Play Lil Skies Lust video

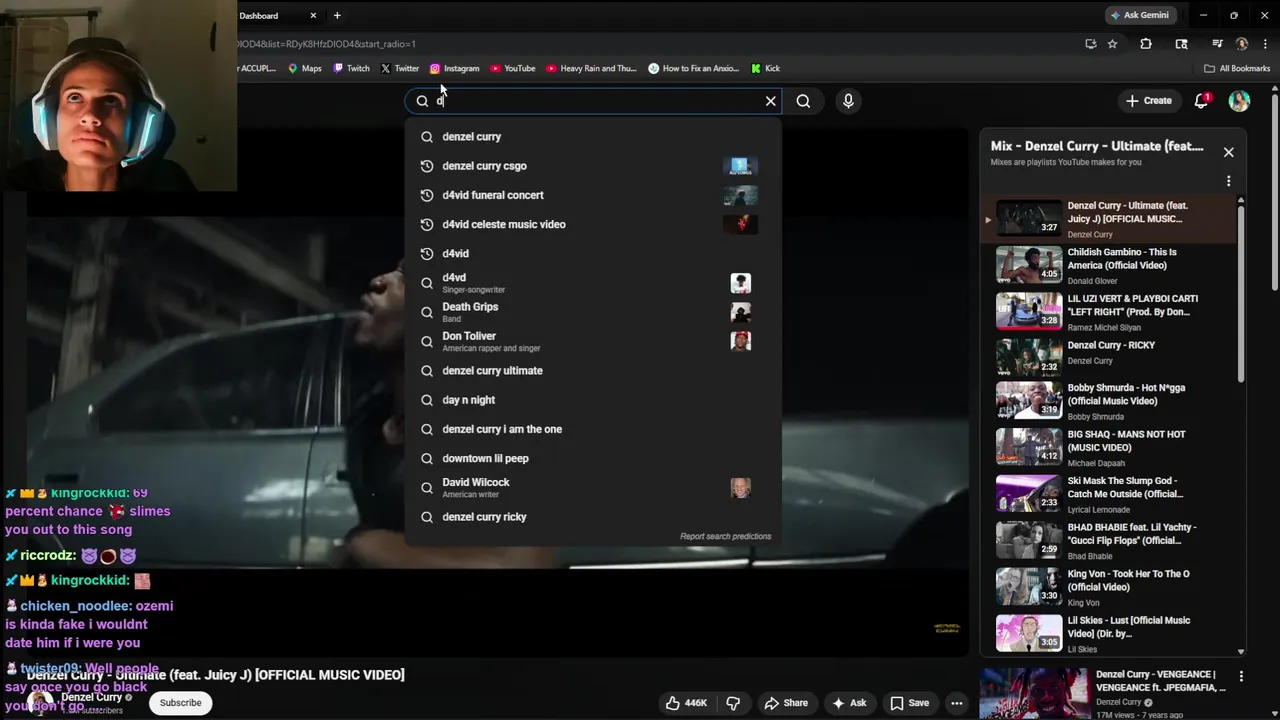(1110, 634)
